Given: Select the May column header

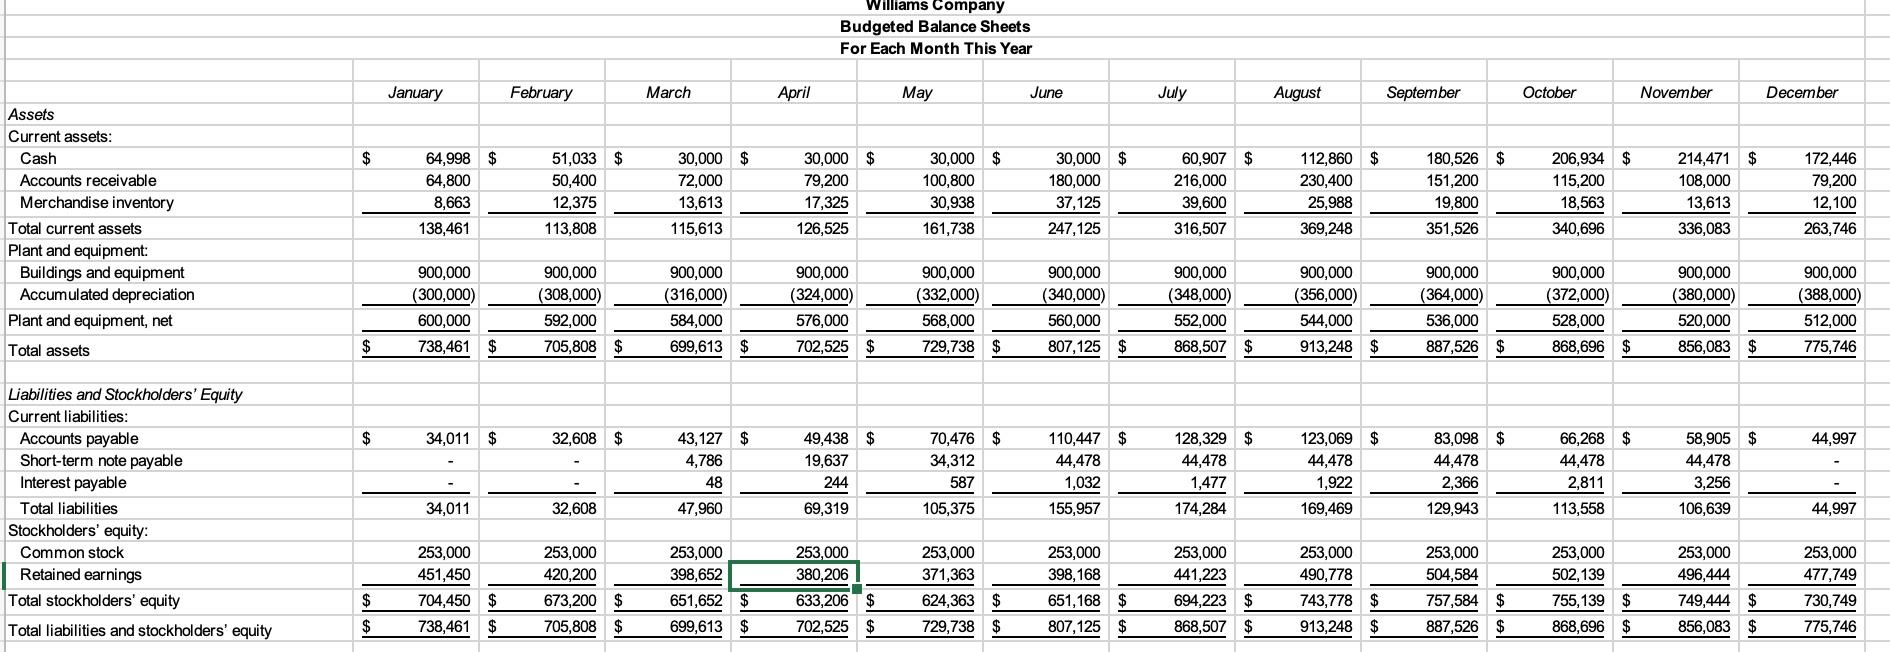Looking at the screenshot, I should (917, 92).
